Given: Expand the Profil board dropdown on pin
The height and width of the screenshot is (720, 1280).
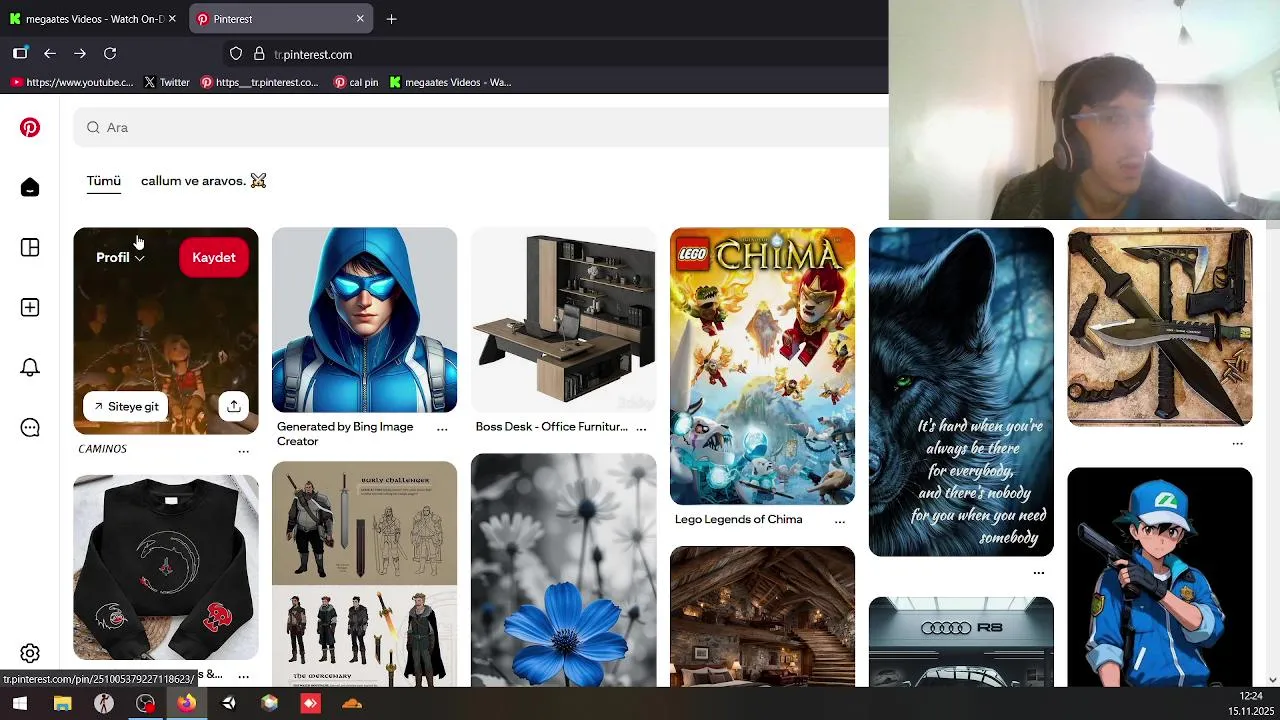Looking at the screenshot, I should (120, 257).
